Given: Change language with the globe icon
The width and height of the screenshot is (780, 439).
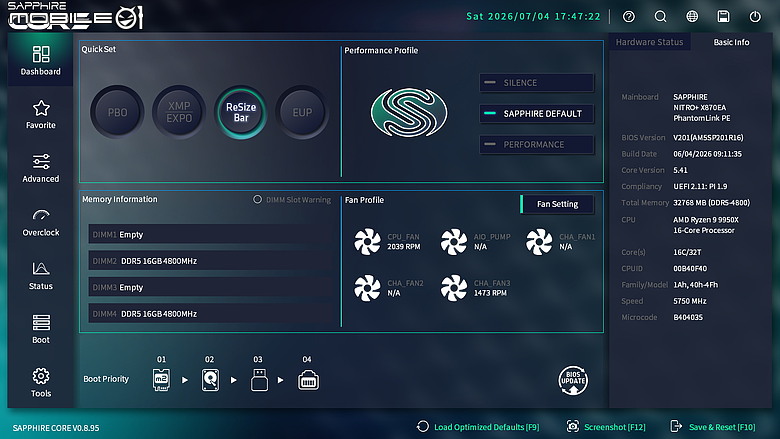Looking at the screenshot, I should (692, 16).
